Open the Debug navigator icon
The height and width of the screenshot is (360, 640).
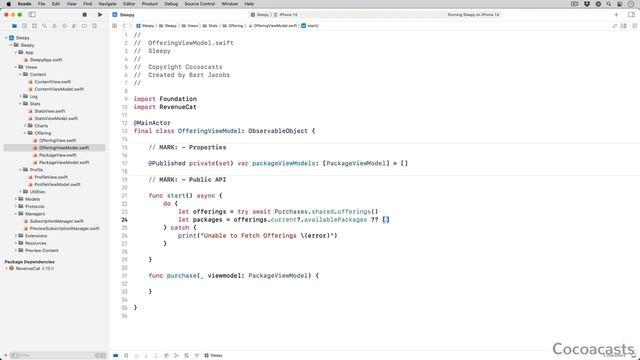click(74, 26)
